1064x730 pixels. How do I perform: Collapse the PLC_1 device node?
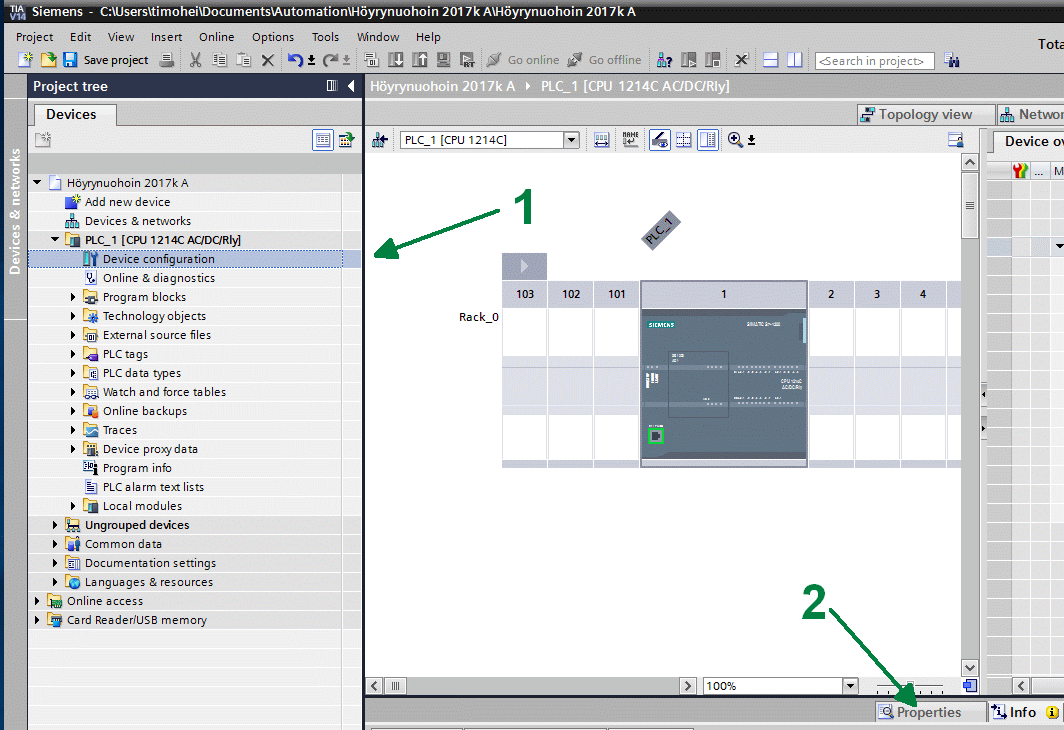(x=55, y=239)
